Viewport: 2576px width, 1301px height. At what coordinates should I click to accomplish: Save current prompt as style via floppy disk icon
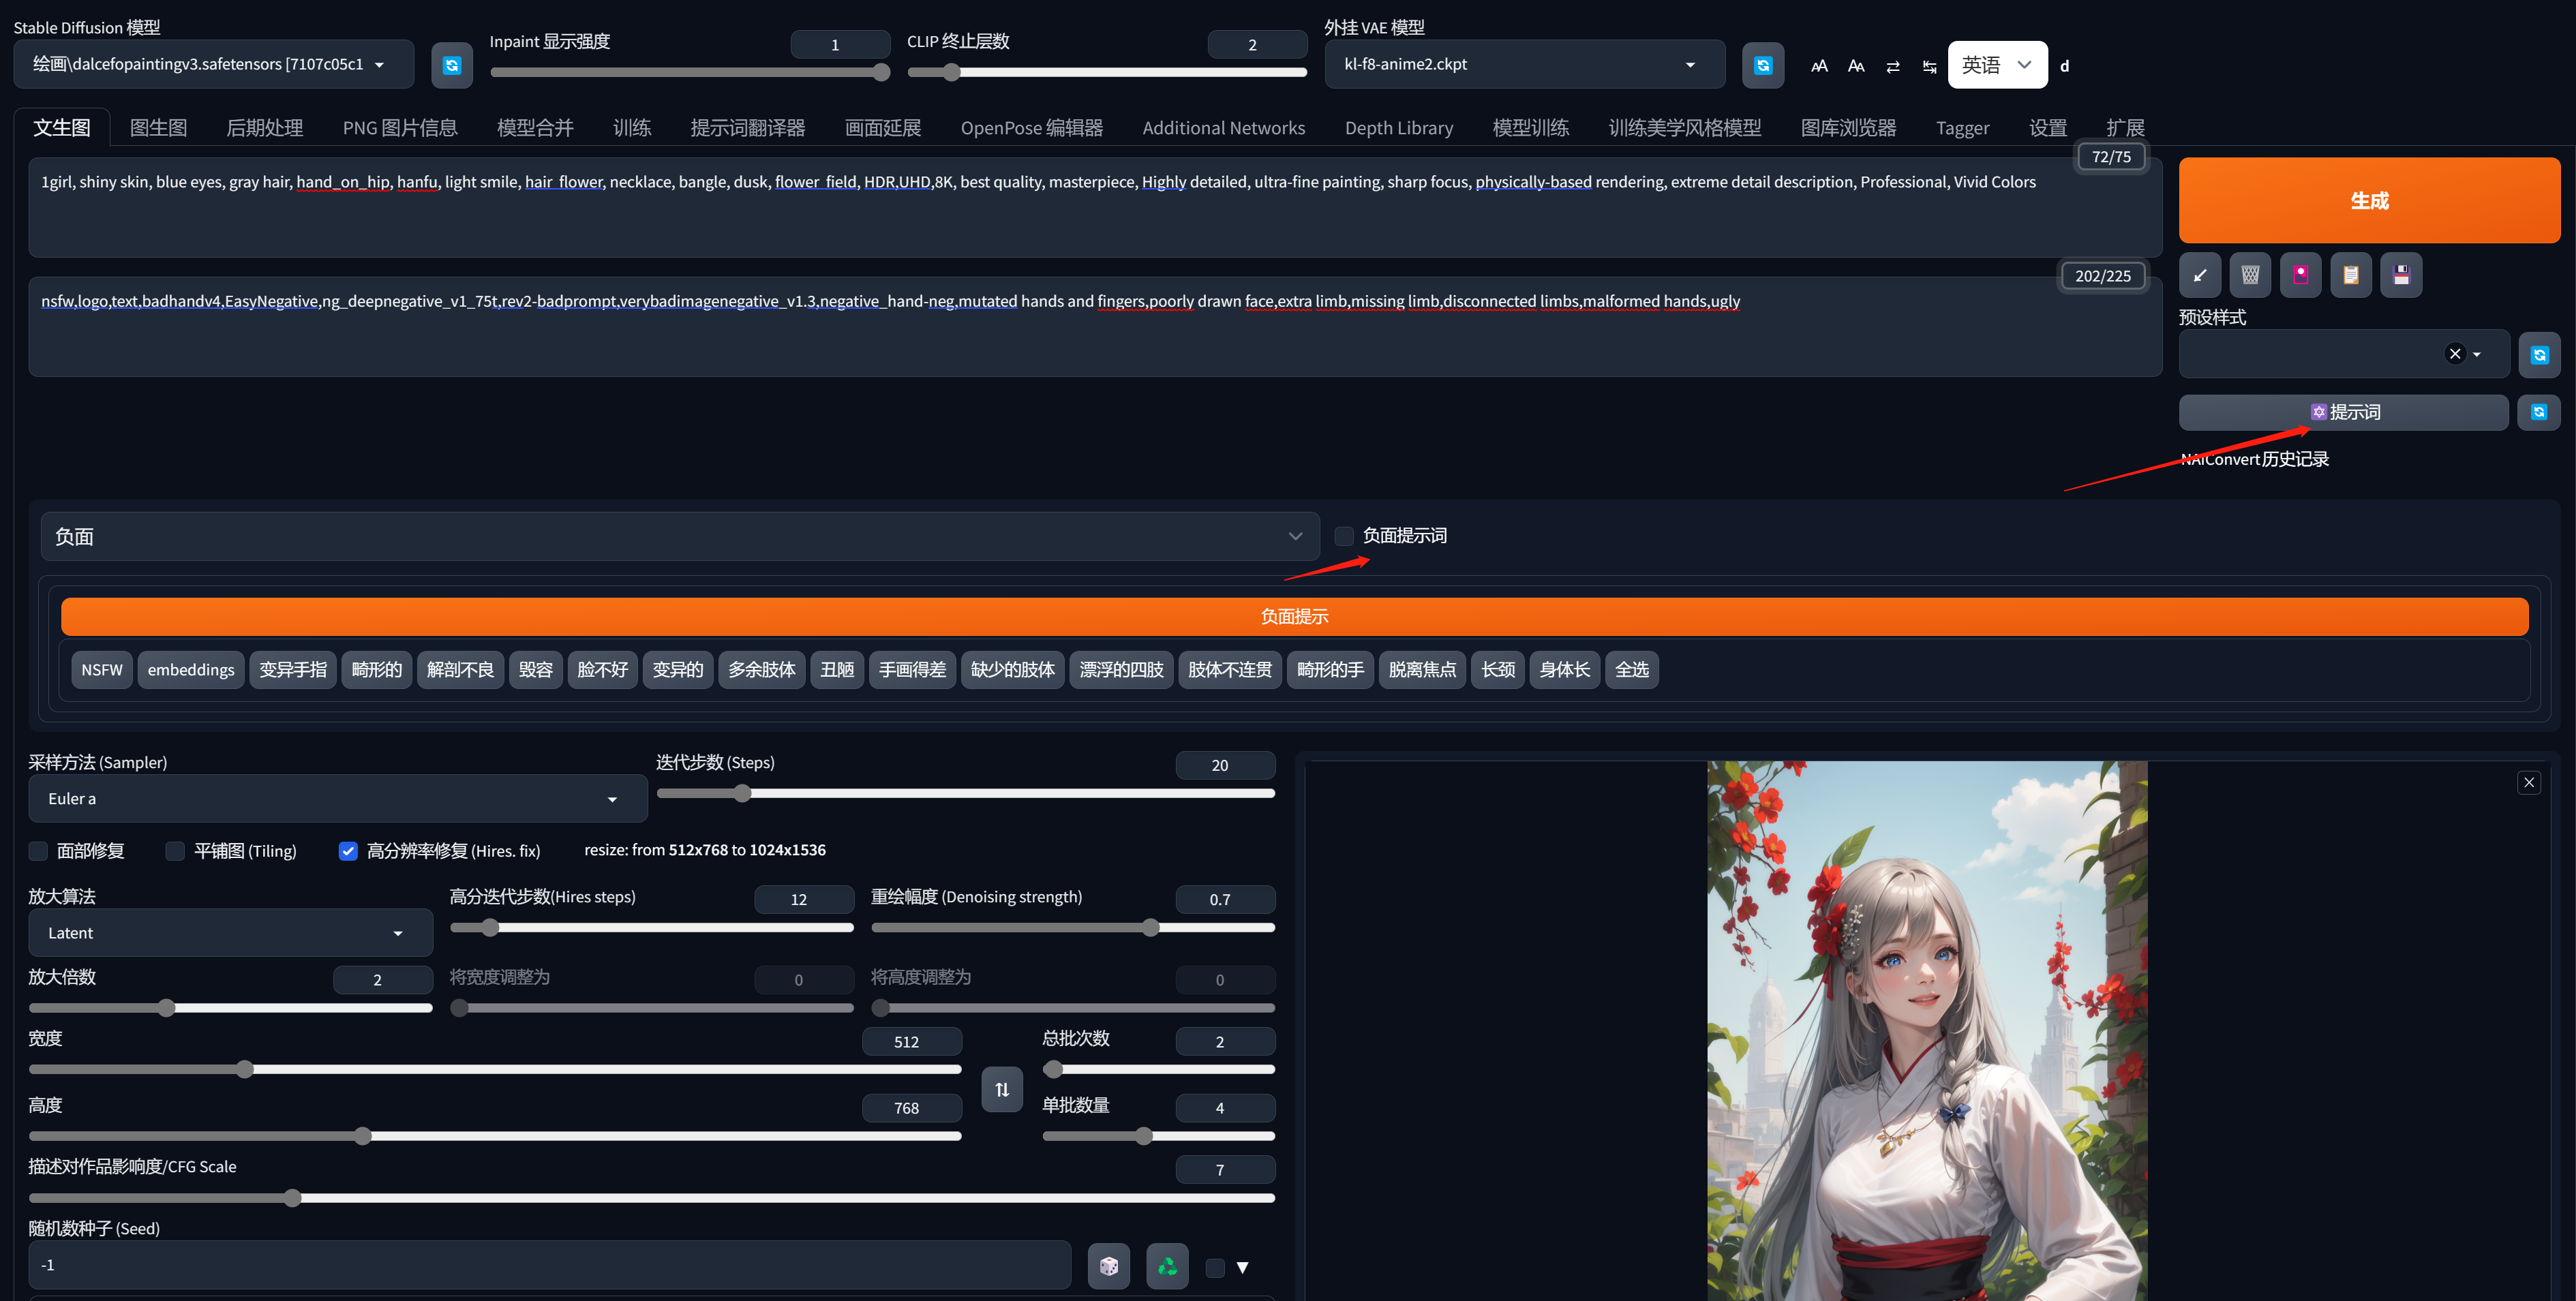(2400, 275)
